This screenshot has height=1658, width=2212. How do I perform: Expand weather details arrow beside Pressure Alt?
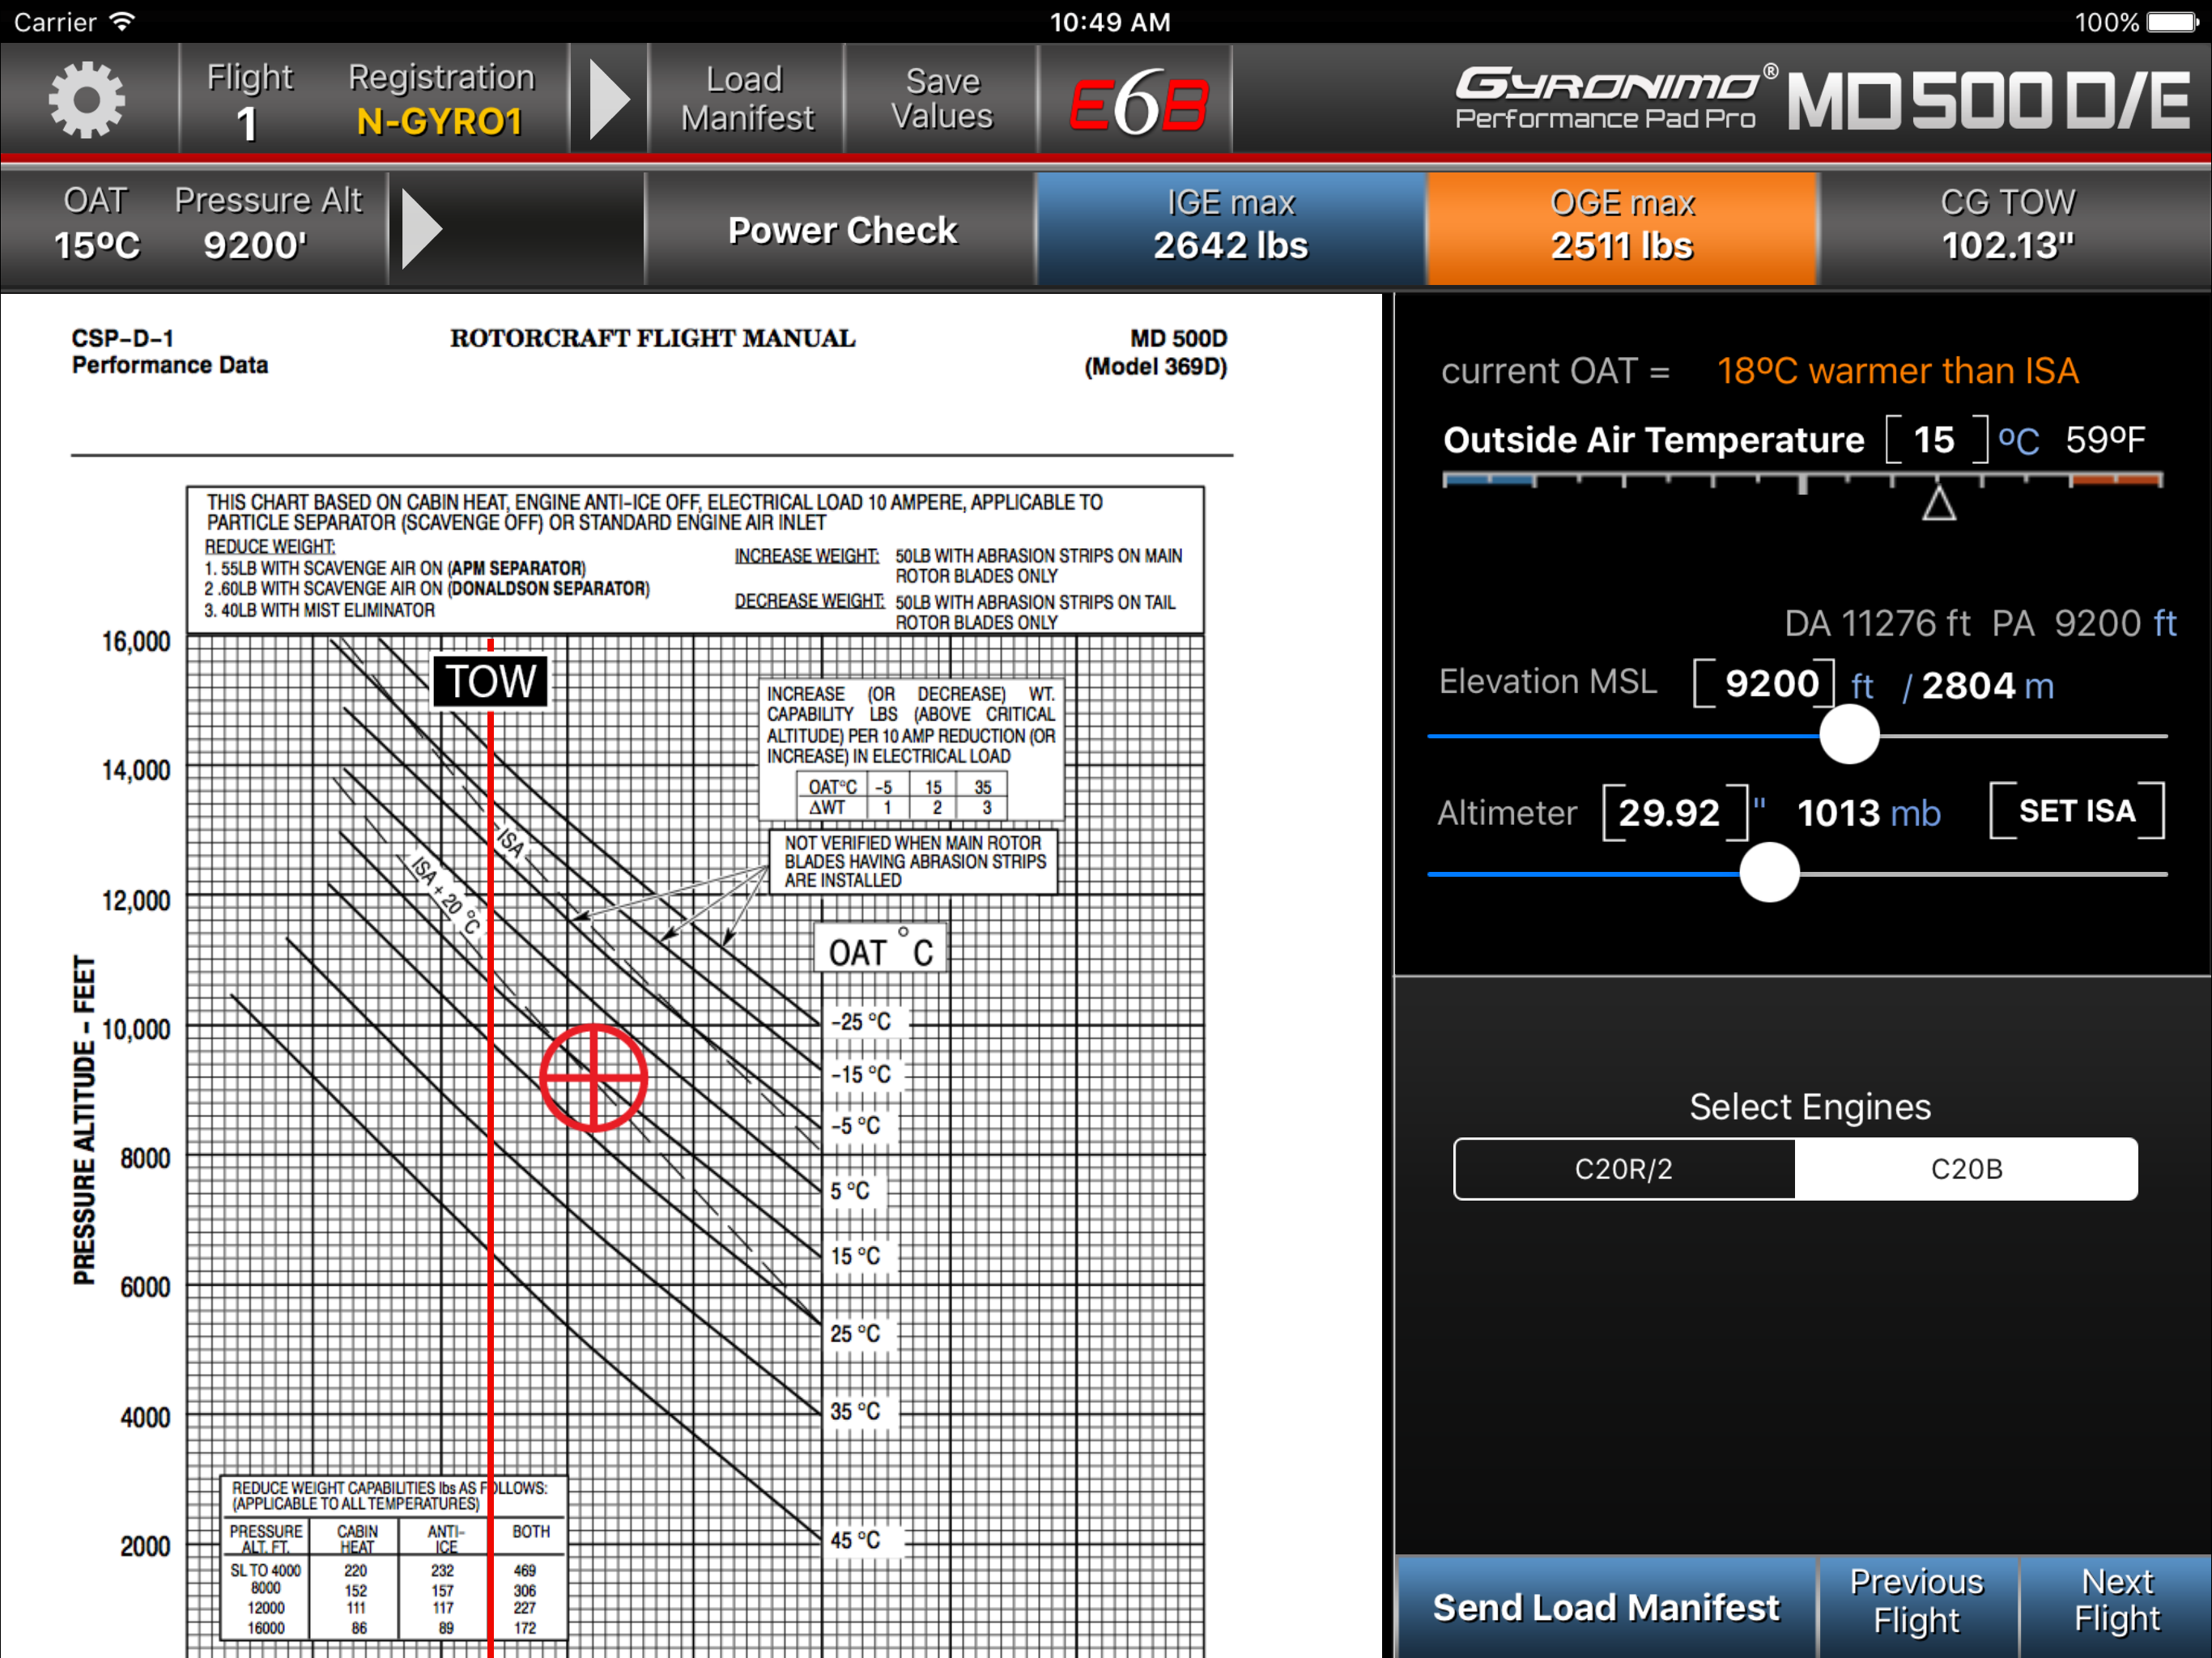point(421,229)
